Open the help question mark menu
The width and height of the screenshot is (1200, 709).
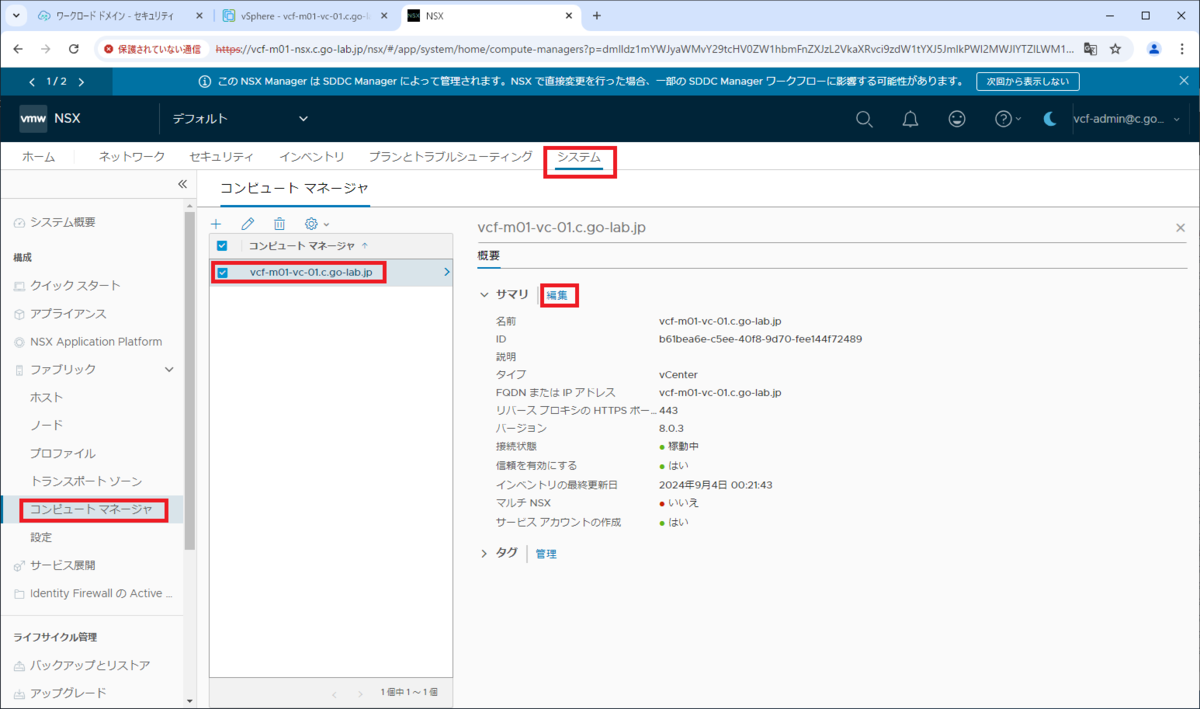click(x=1007, y=119)
